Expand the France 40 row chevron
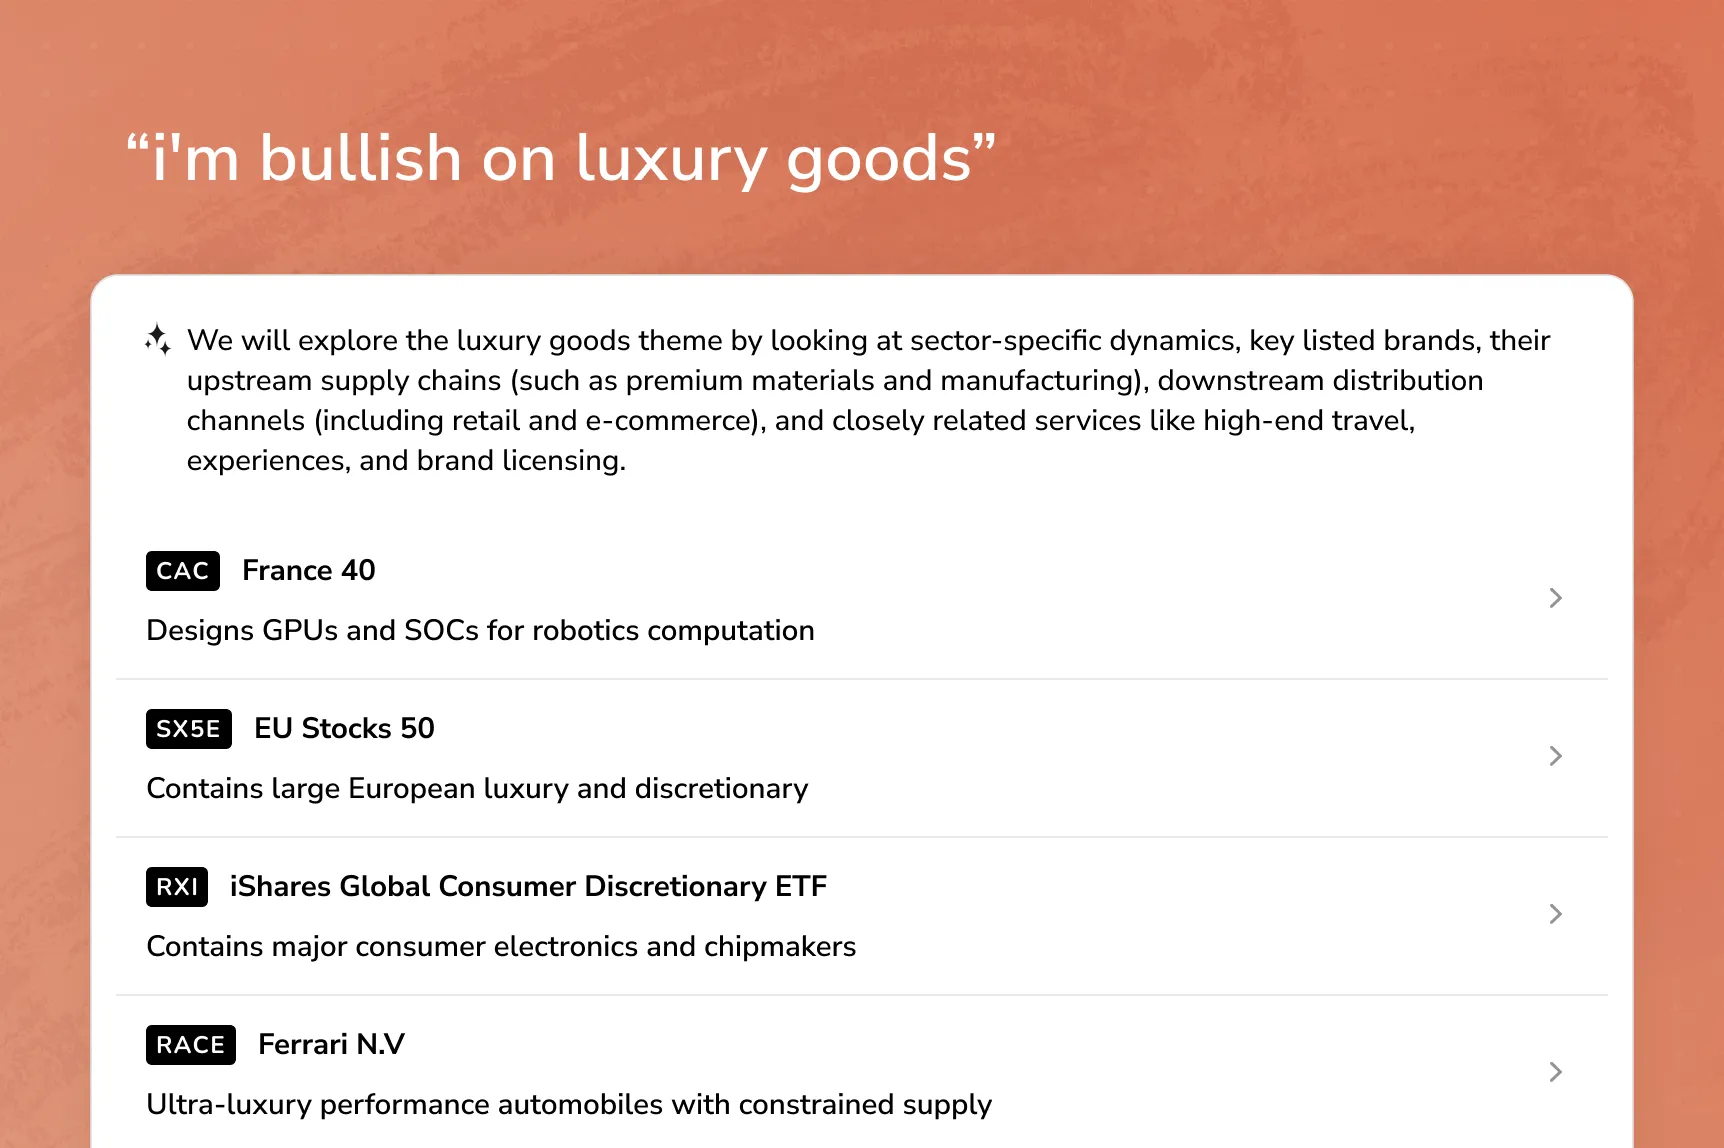 click(x=1555, y=598)
